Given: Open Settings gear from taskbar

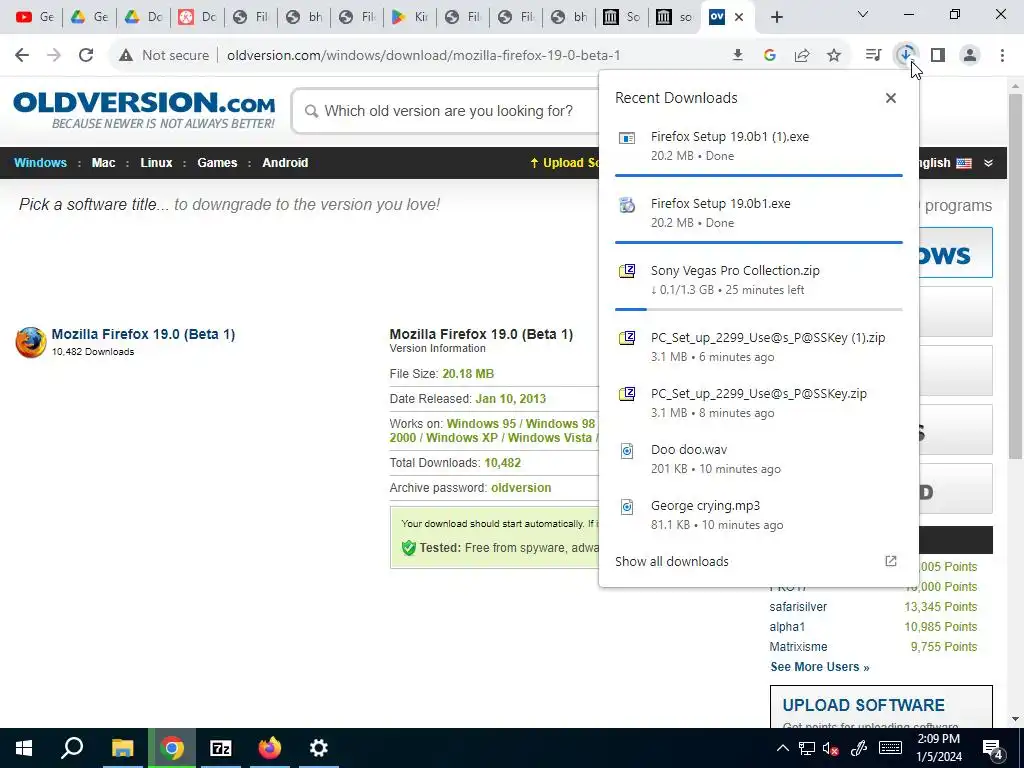Looking at the screenshot, I should pyautogui.click(x=318, y=748).
